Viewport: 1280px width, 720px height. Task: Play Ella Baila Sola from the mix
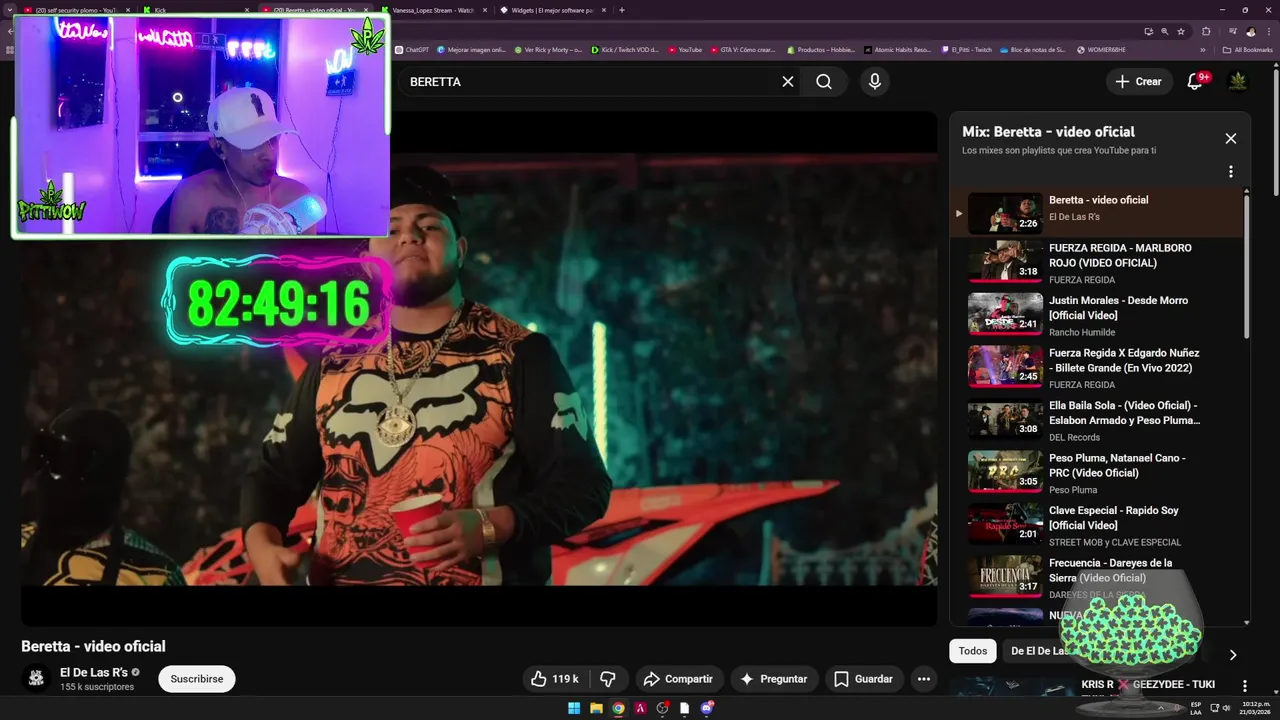1095,420
